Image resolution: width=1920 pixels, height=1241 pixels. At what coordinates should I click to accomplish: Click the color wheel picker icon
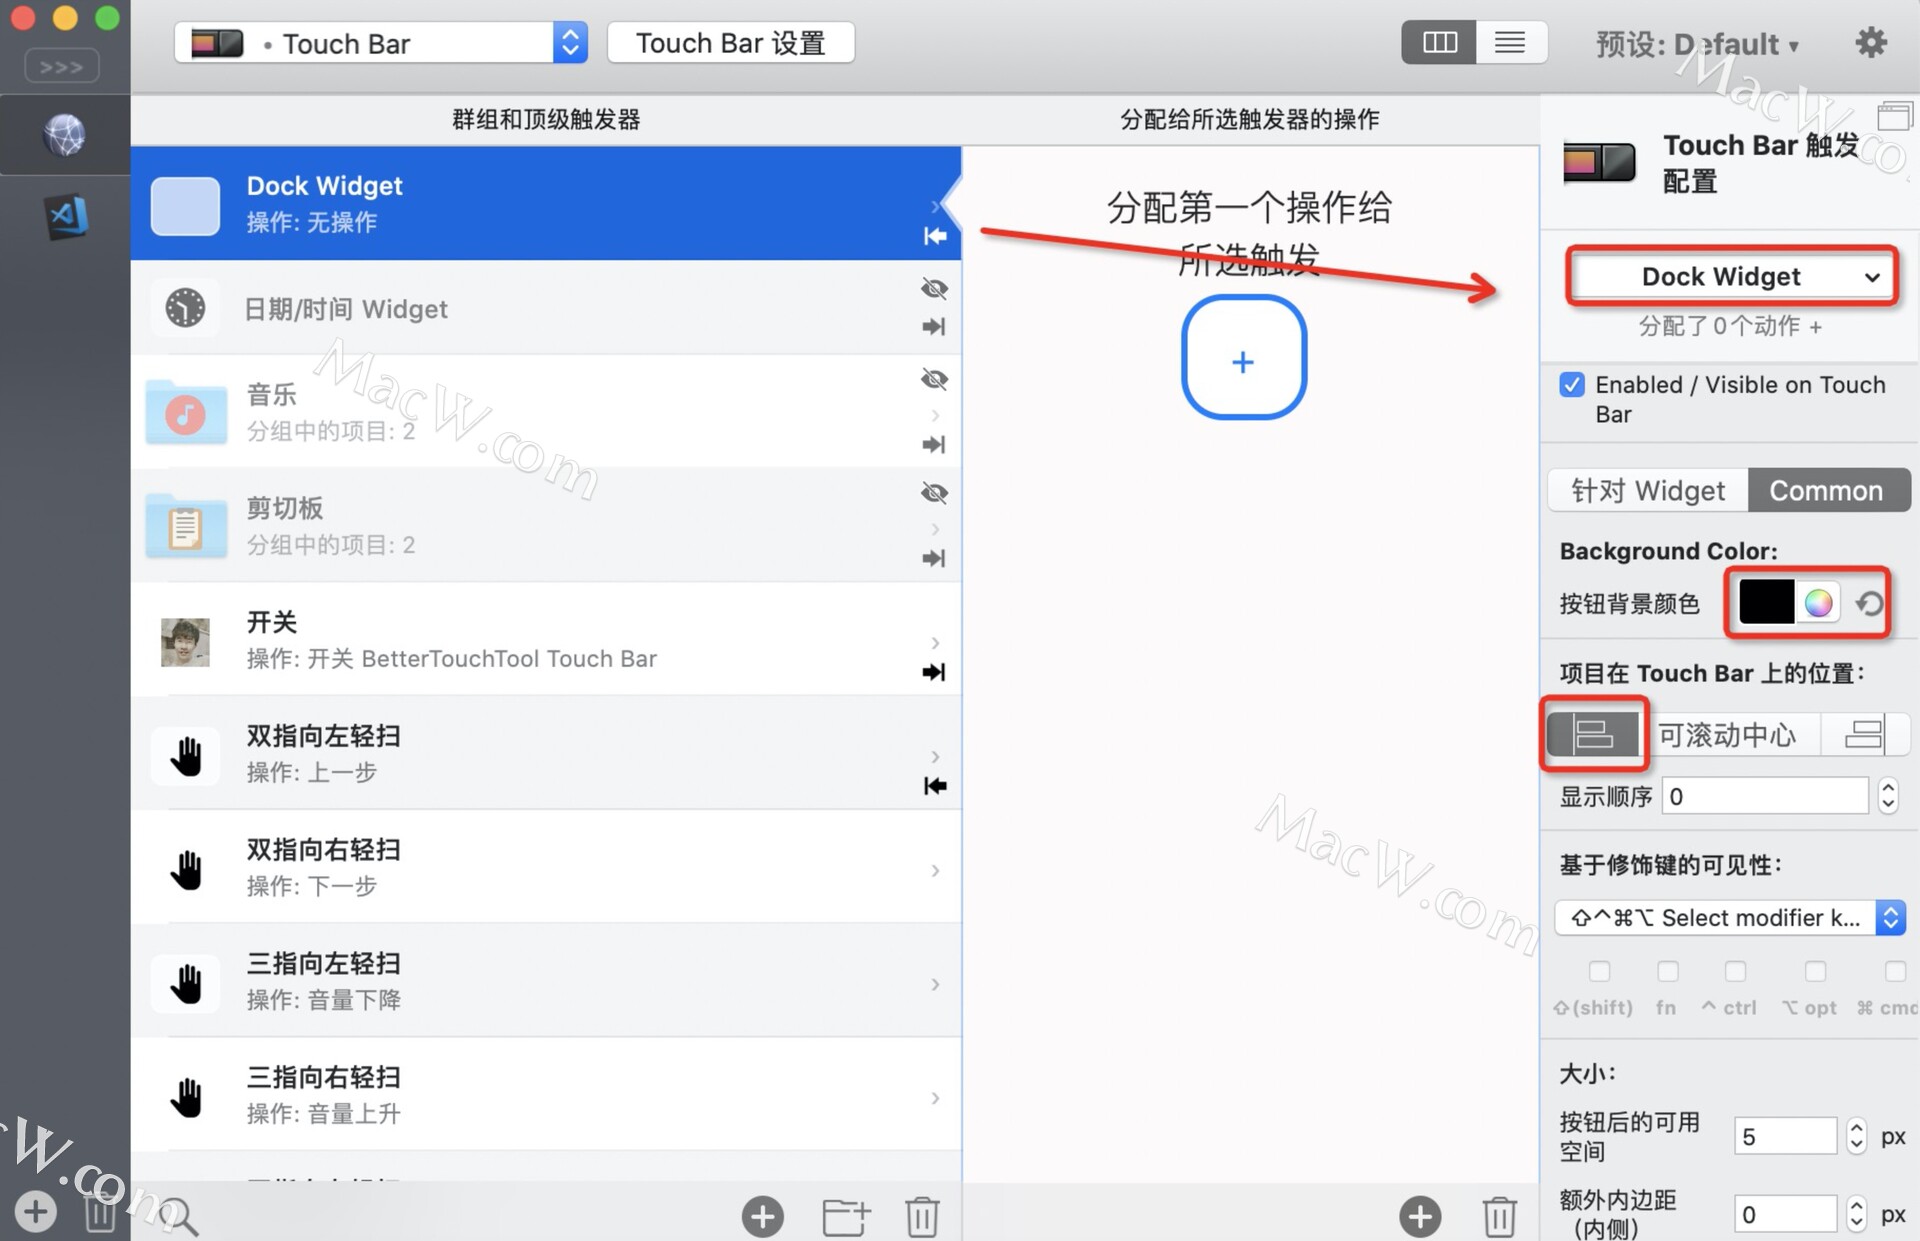pos(1819,603)
